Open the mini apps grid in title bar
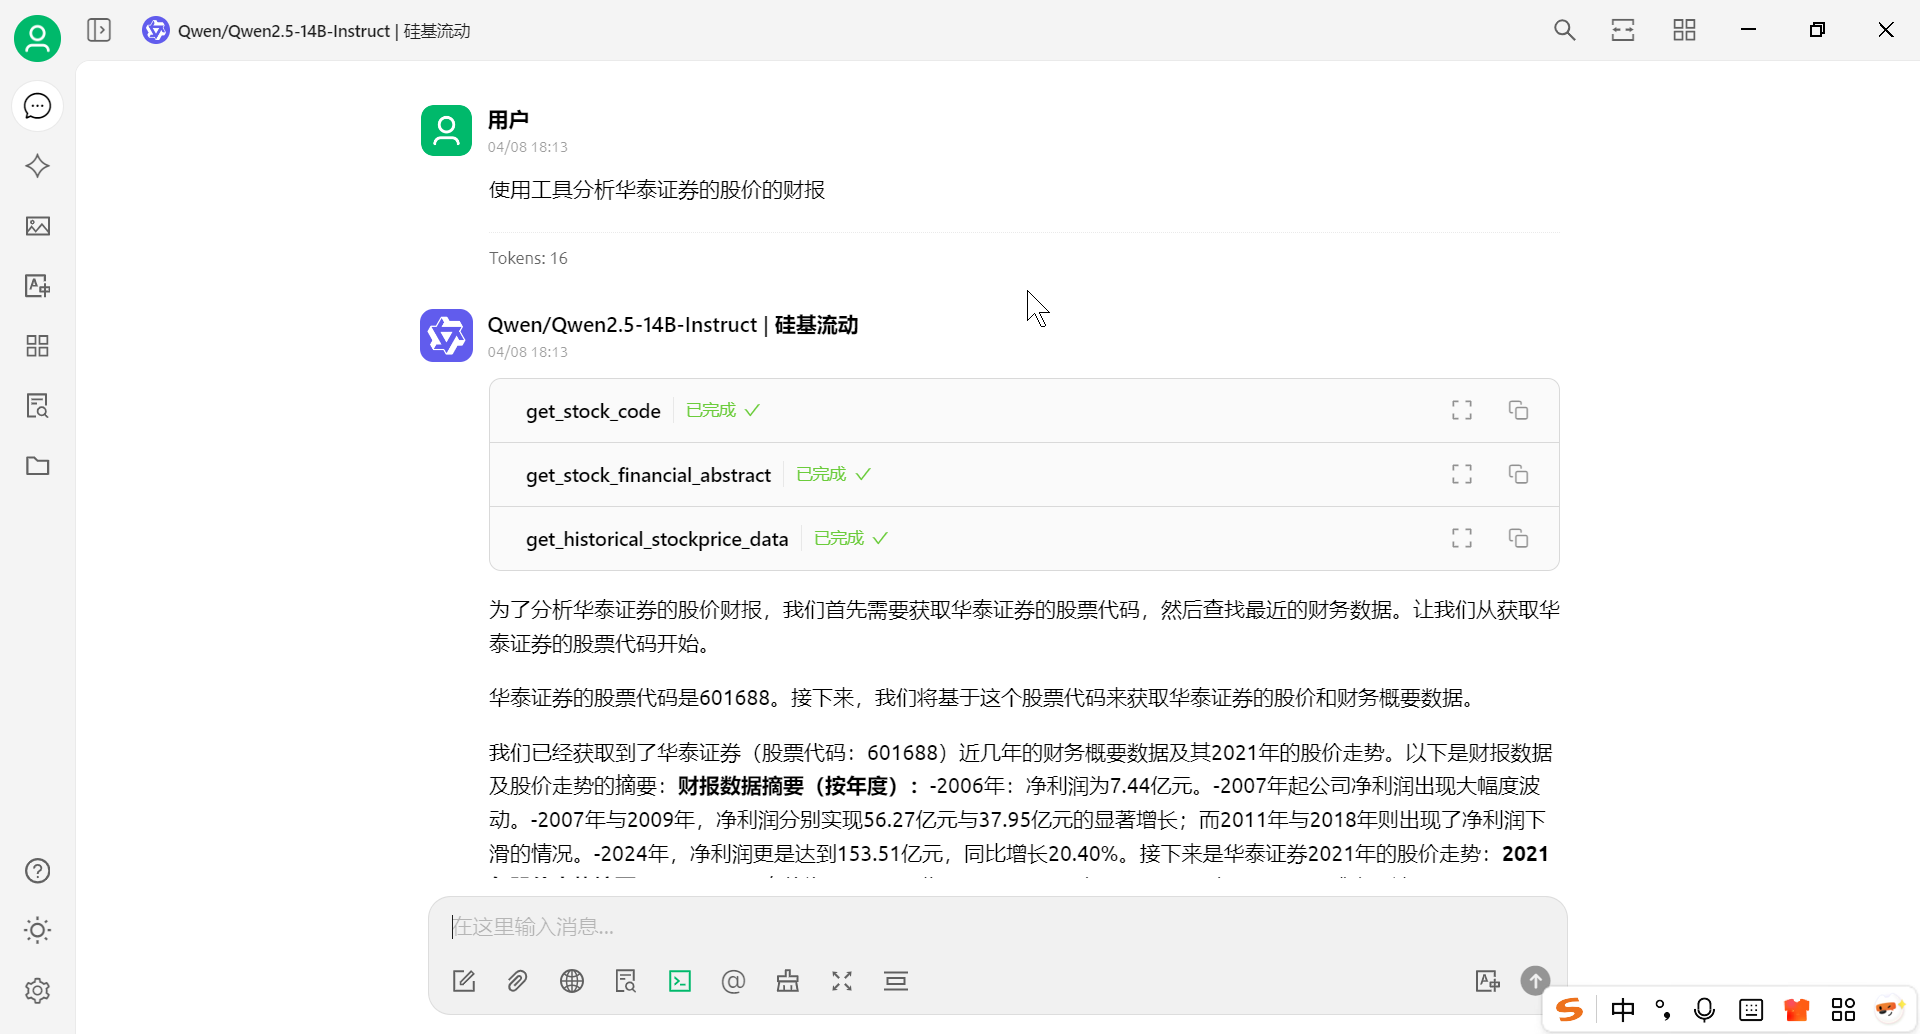Viewport: 1920px width, 1034px height. (x=1684, y=30)
